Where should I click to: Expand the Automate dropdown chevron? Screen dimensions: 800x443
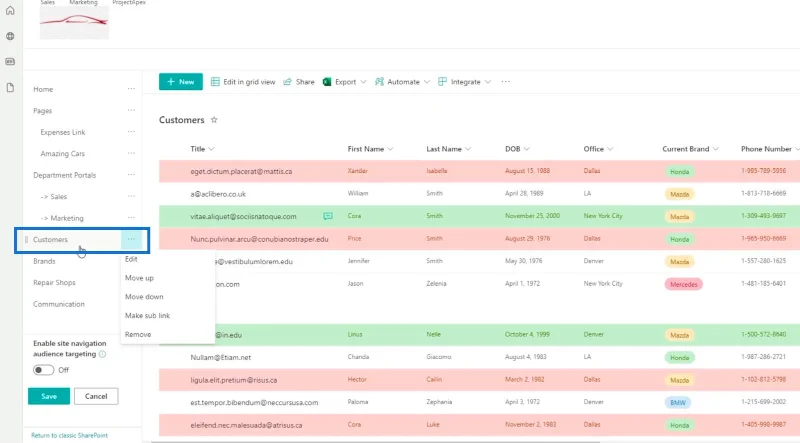click(x=427, y=82)
